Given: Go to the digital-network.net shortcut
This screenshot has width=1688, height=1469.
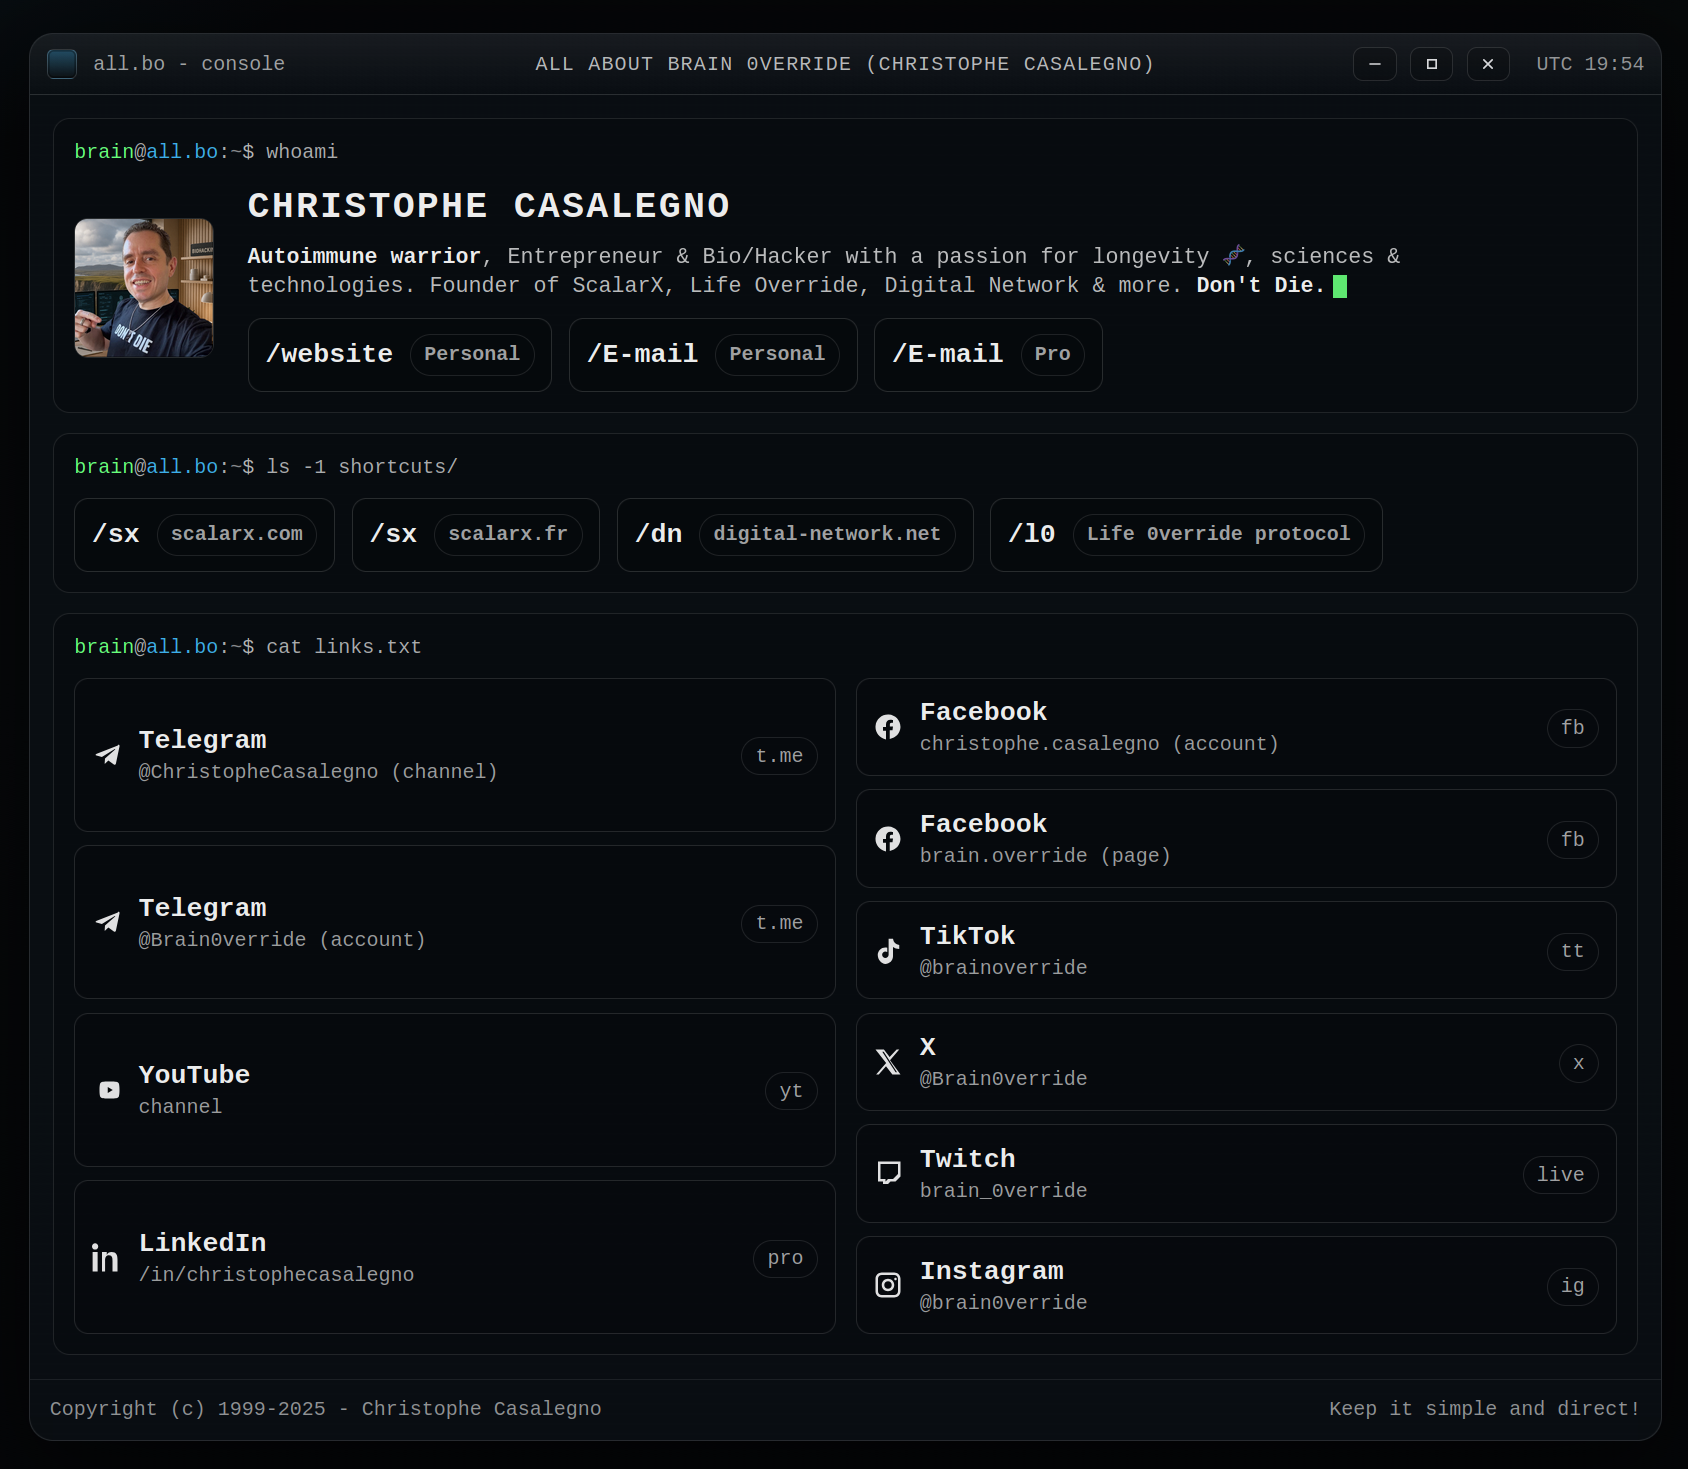Looking at the screenshot, I should click(794, 535).
